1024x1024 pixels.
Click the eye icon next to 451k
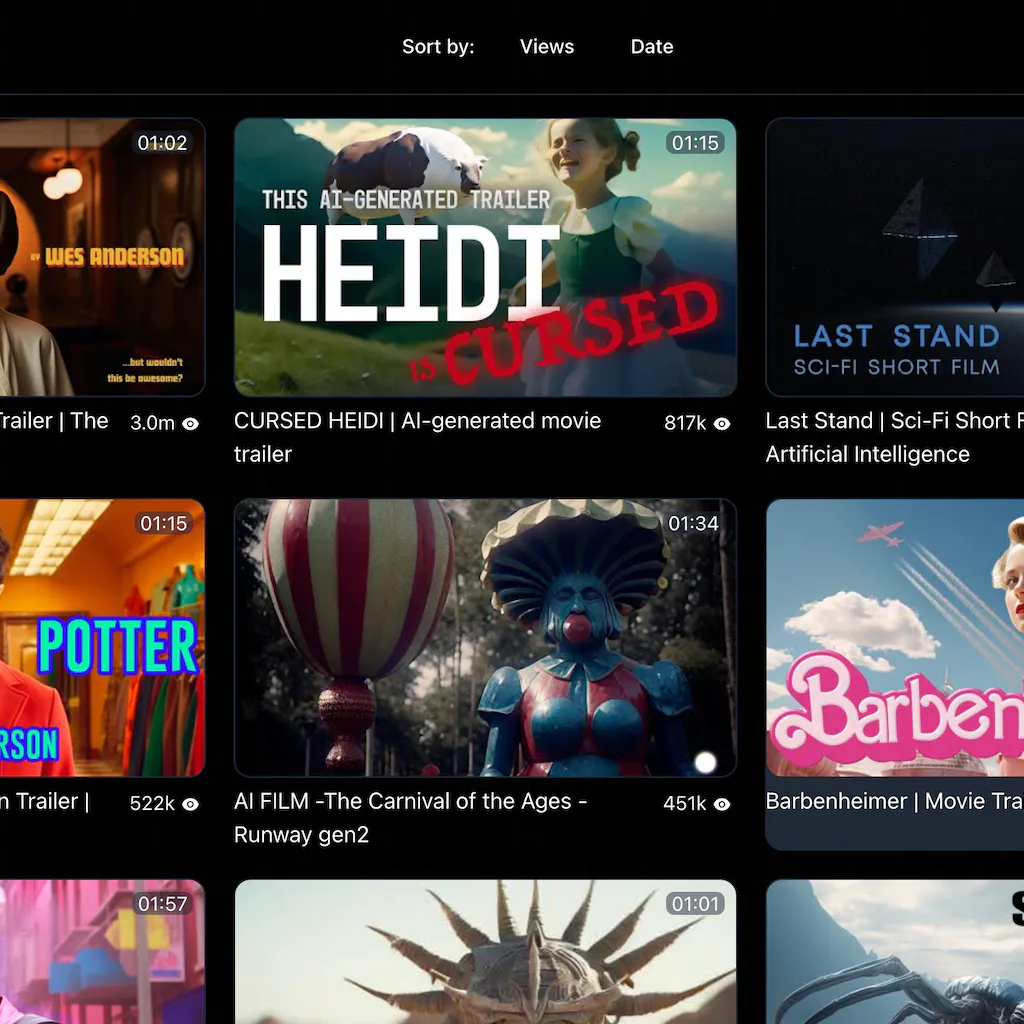pyautogui.click(x=721, y=804)
